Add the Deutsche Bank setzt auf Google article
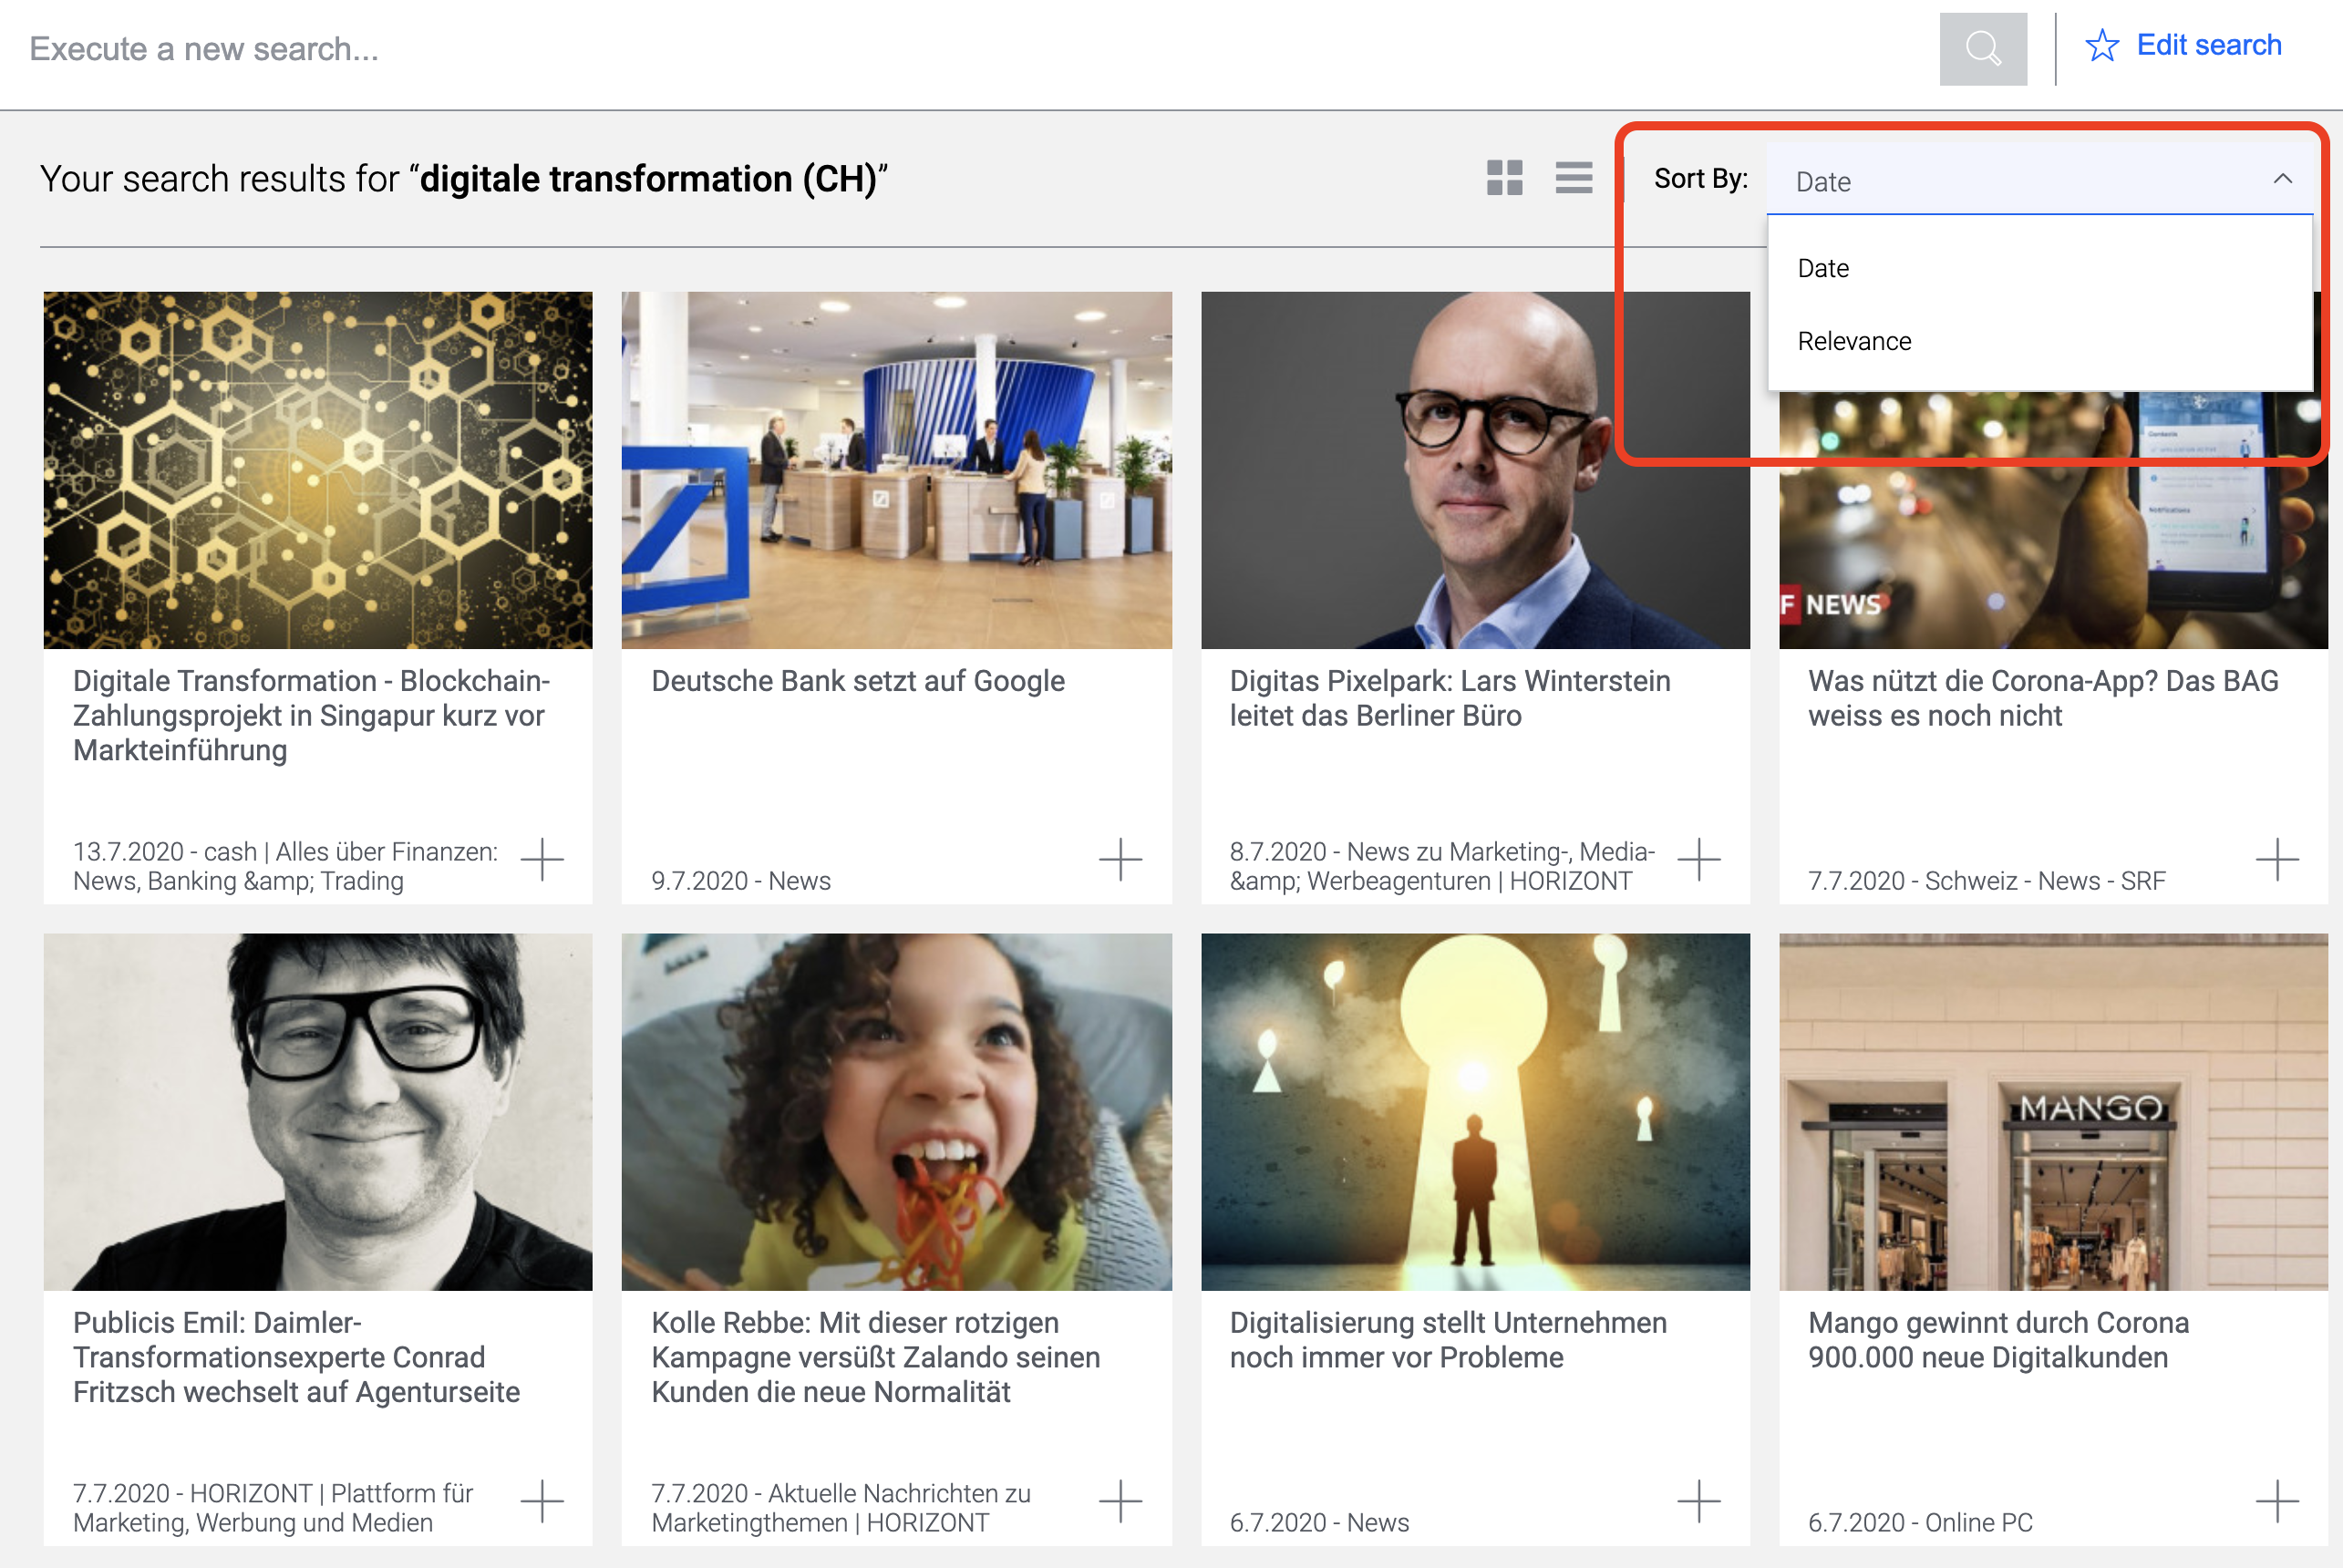This screenshot has width=2343, height=1568. click(x=1120, y=859)
